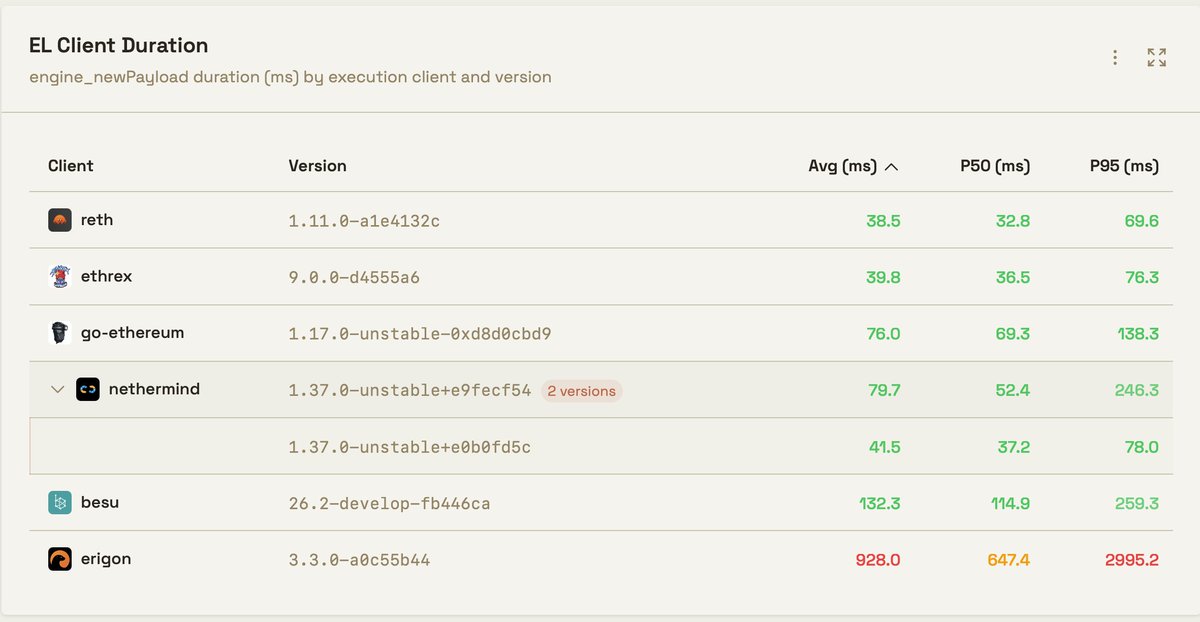Click version 3.3.0-a0c55b44
Screen dimensions: 1200x622
tap(359, 560)
